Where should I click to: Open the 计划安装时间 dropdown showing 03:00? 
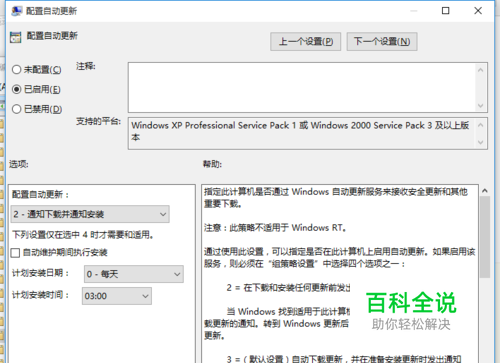117,296
